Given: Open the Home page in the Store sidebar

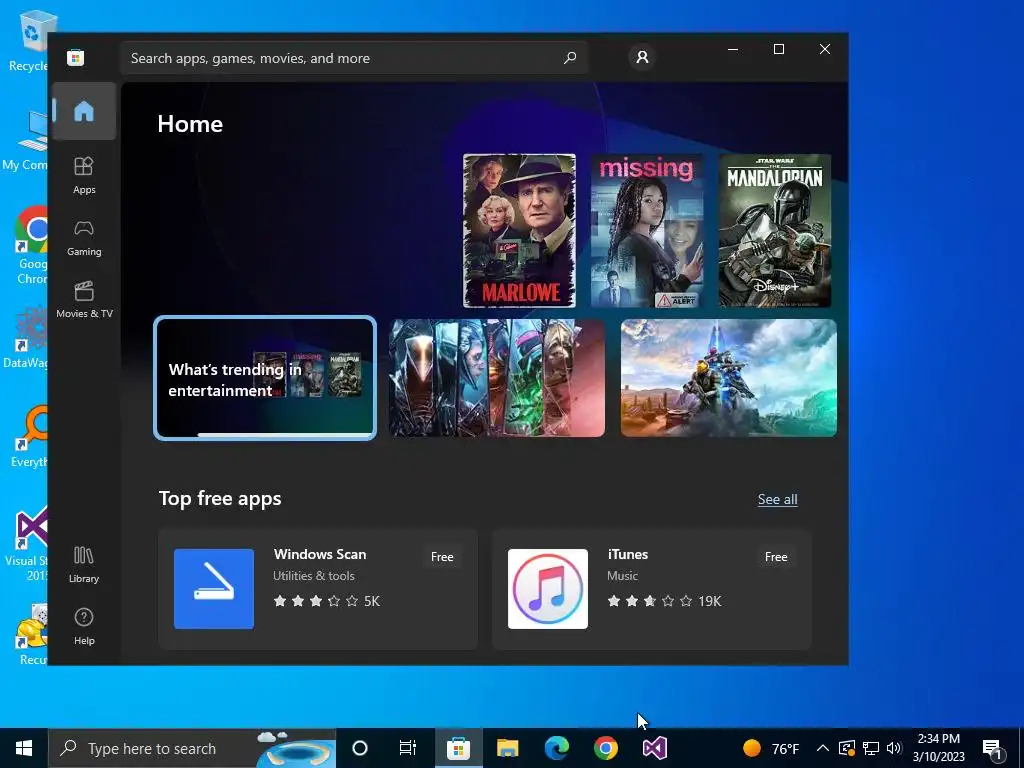Looking at the screenshot, I should 84,111.
